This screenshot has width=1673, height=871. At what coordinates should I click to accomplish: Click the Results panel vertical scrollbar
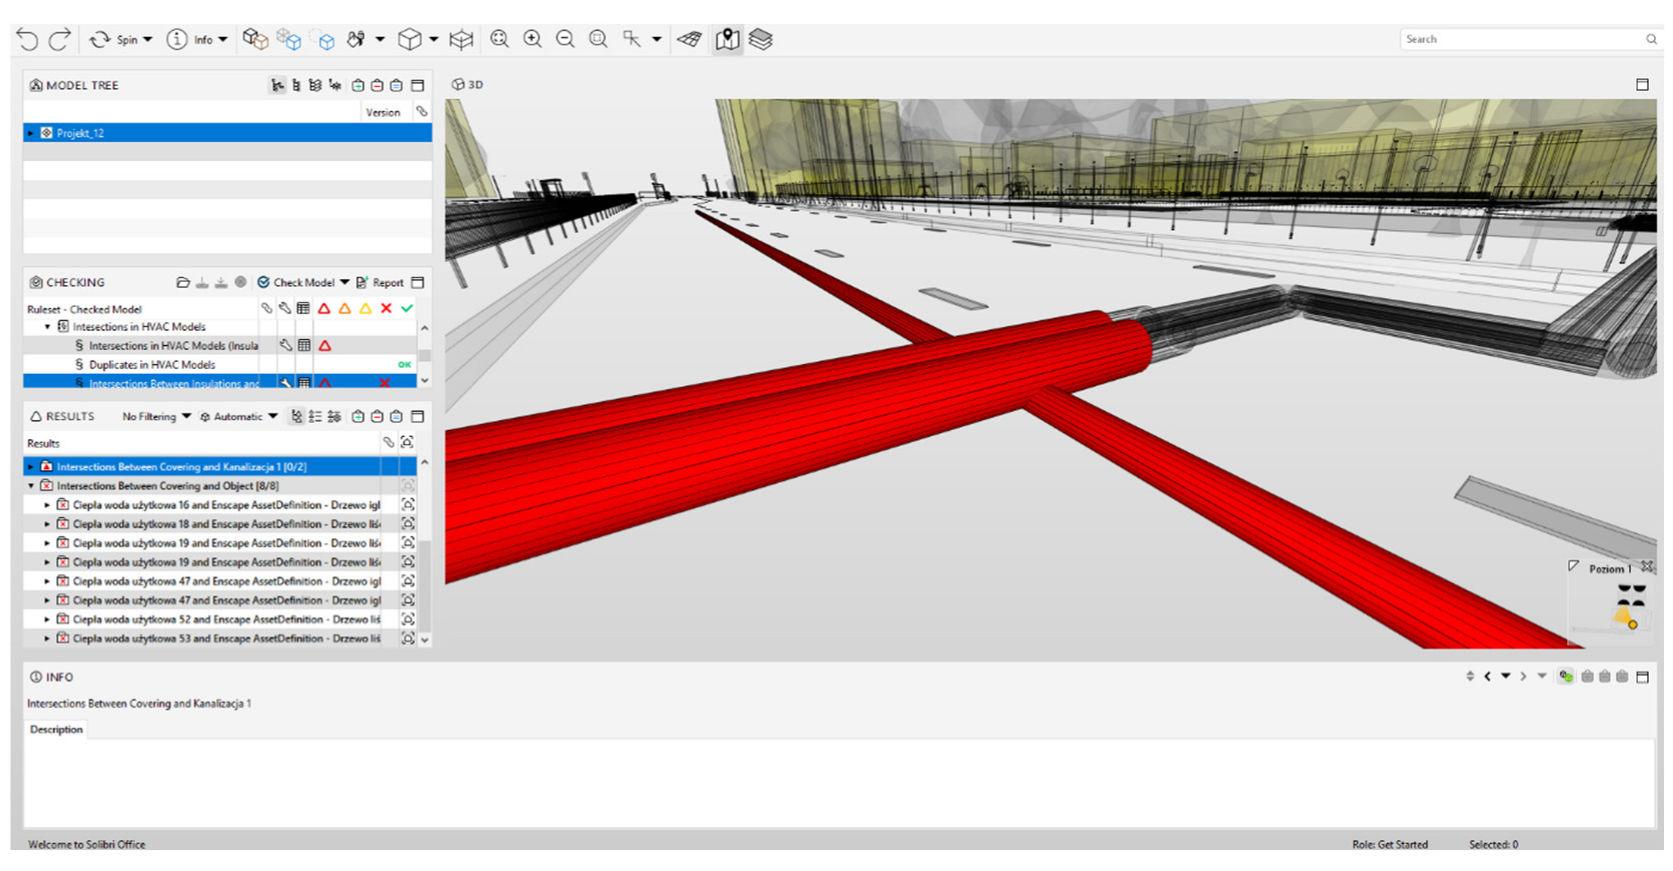[x=425, y=550]
